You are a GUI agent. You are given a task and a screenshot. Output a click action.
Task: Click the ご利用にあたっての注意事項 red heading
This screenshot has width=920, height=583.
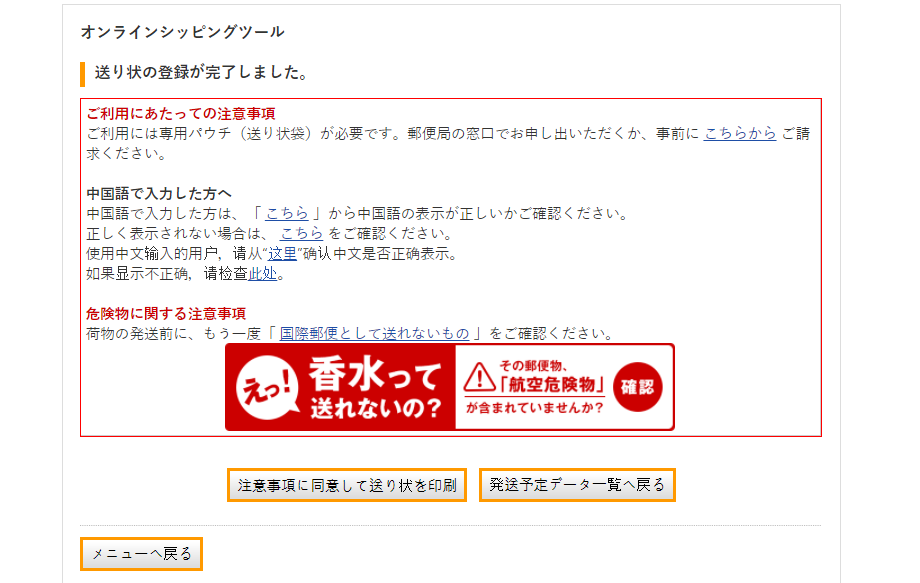181,114
